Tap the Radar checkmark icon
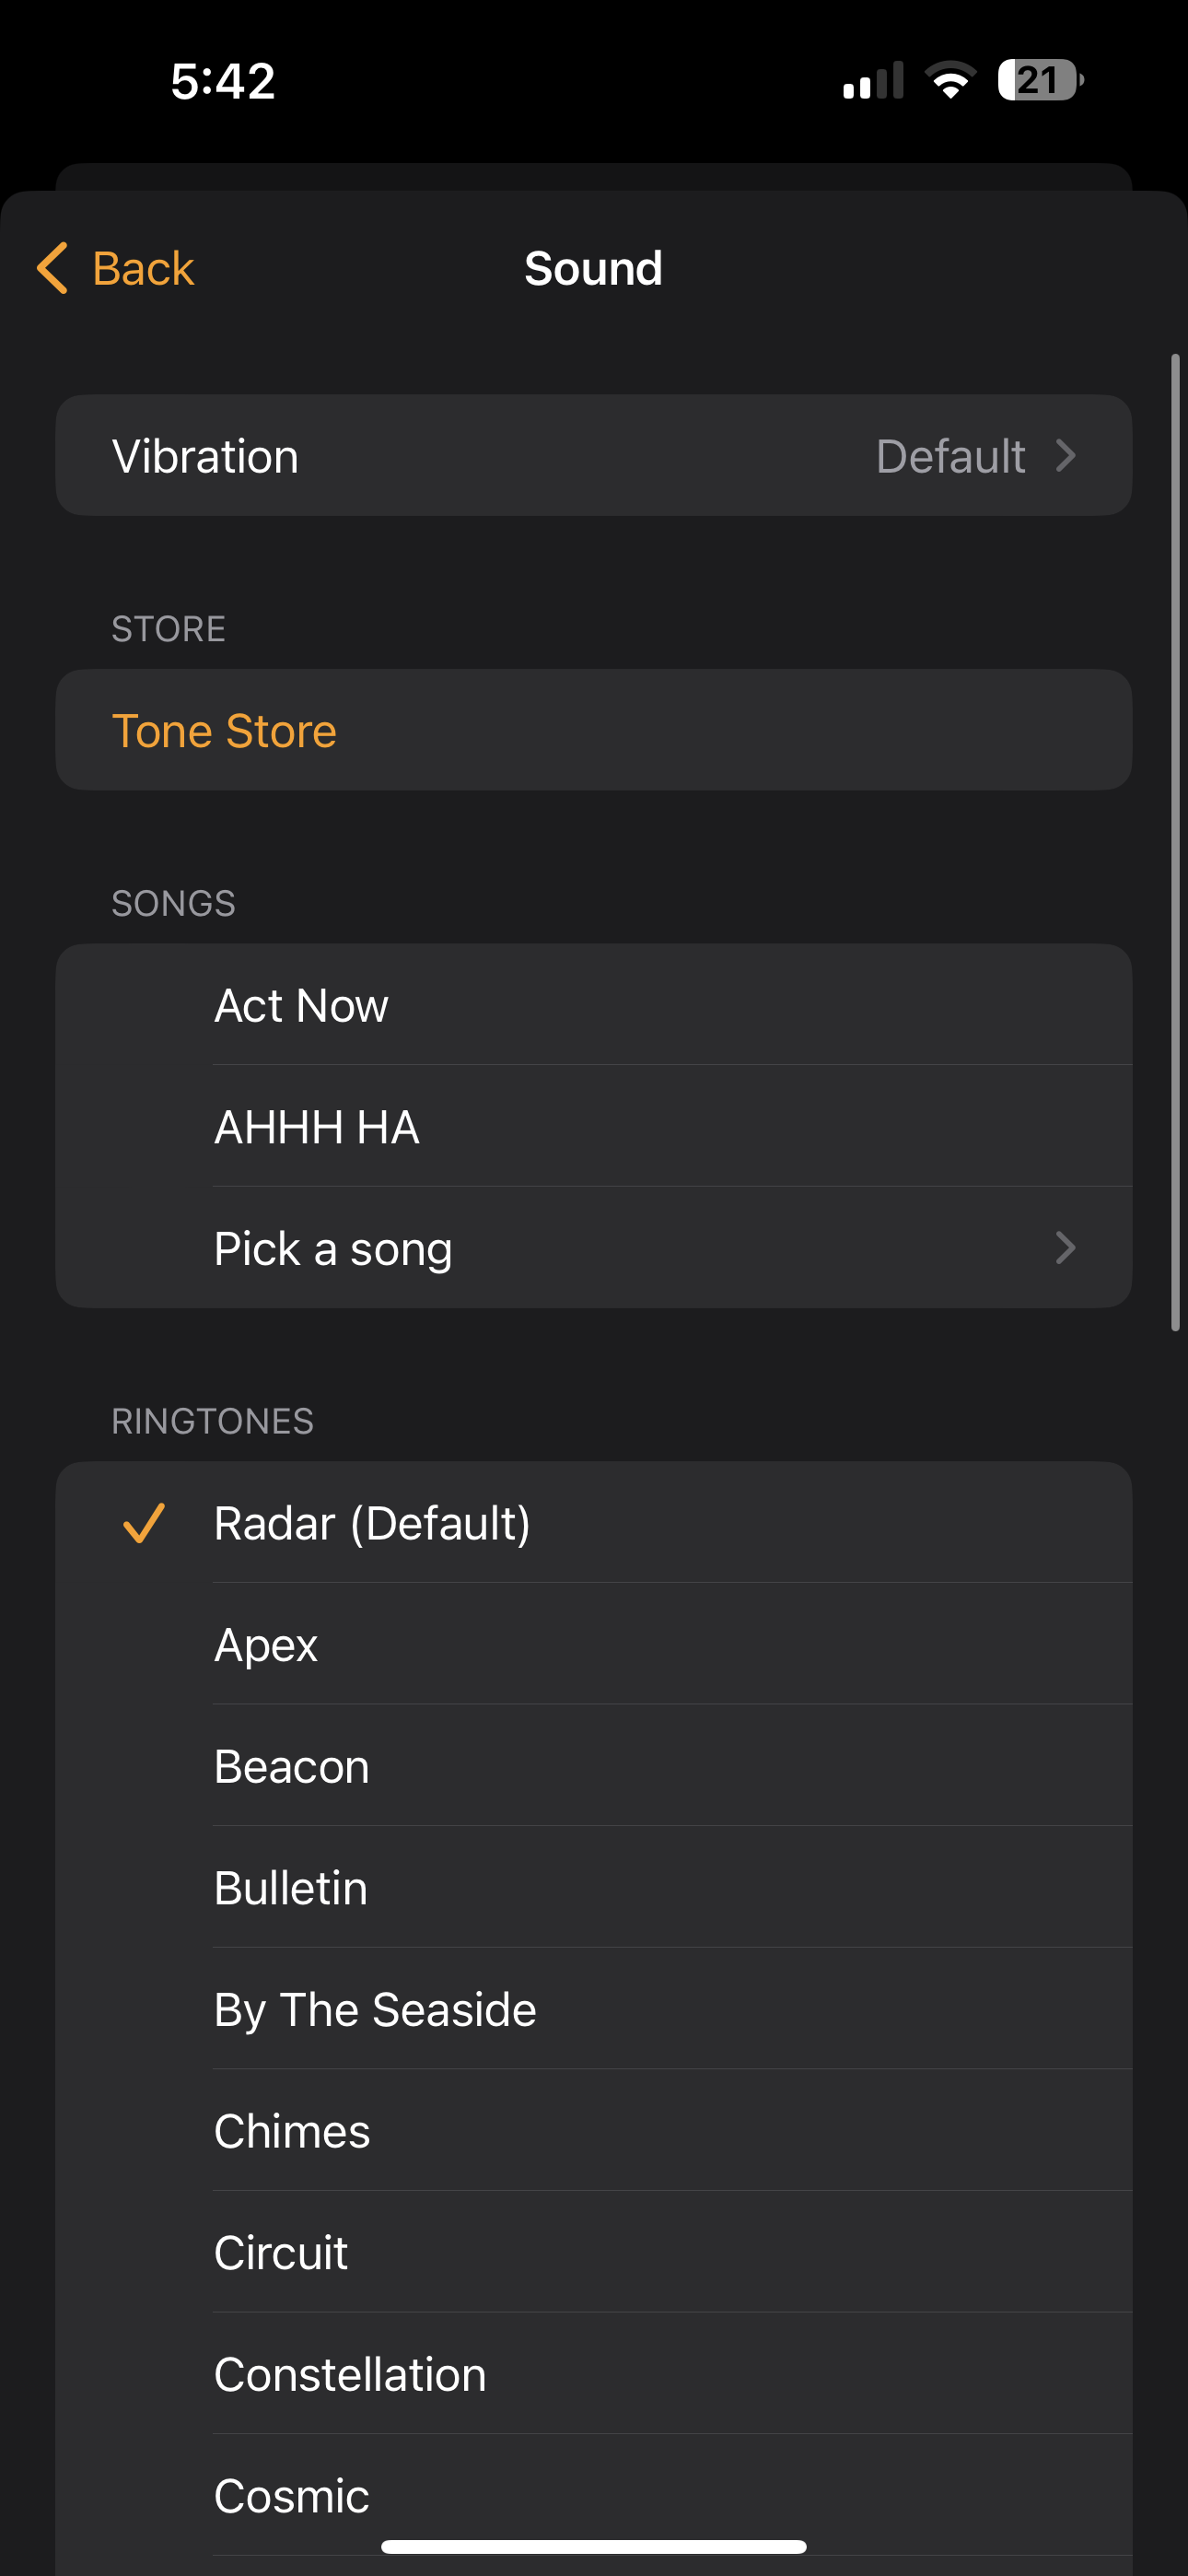Screen dimensions: 1188x2576 point(143,1523)
